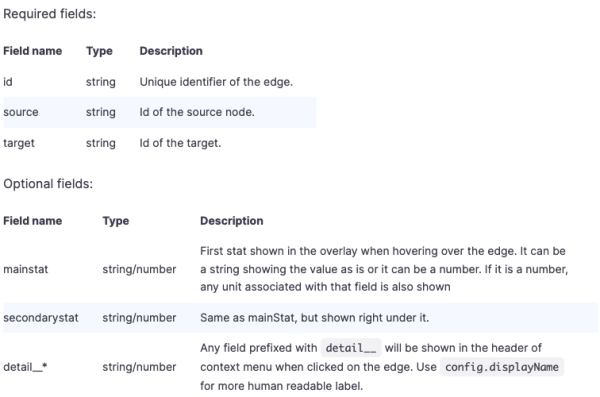Click 'Unique identifier of the edge.' text
Image resolution: width=600 pixels, height=397 pixels.
tap(216, 82)
